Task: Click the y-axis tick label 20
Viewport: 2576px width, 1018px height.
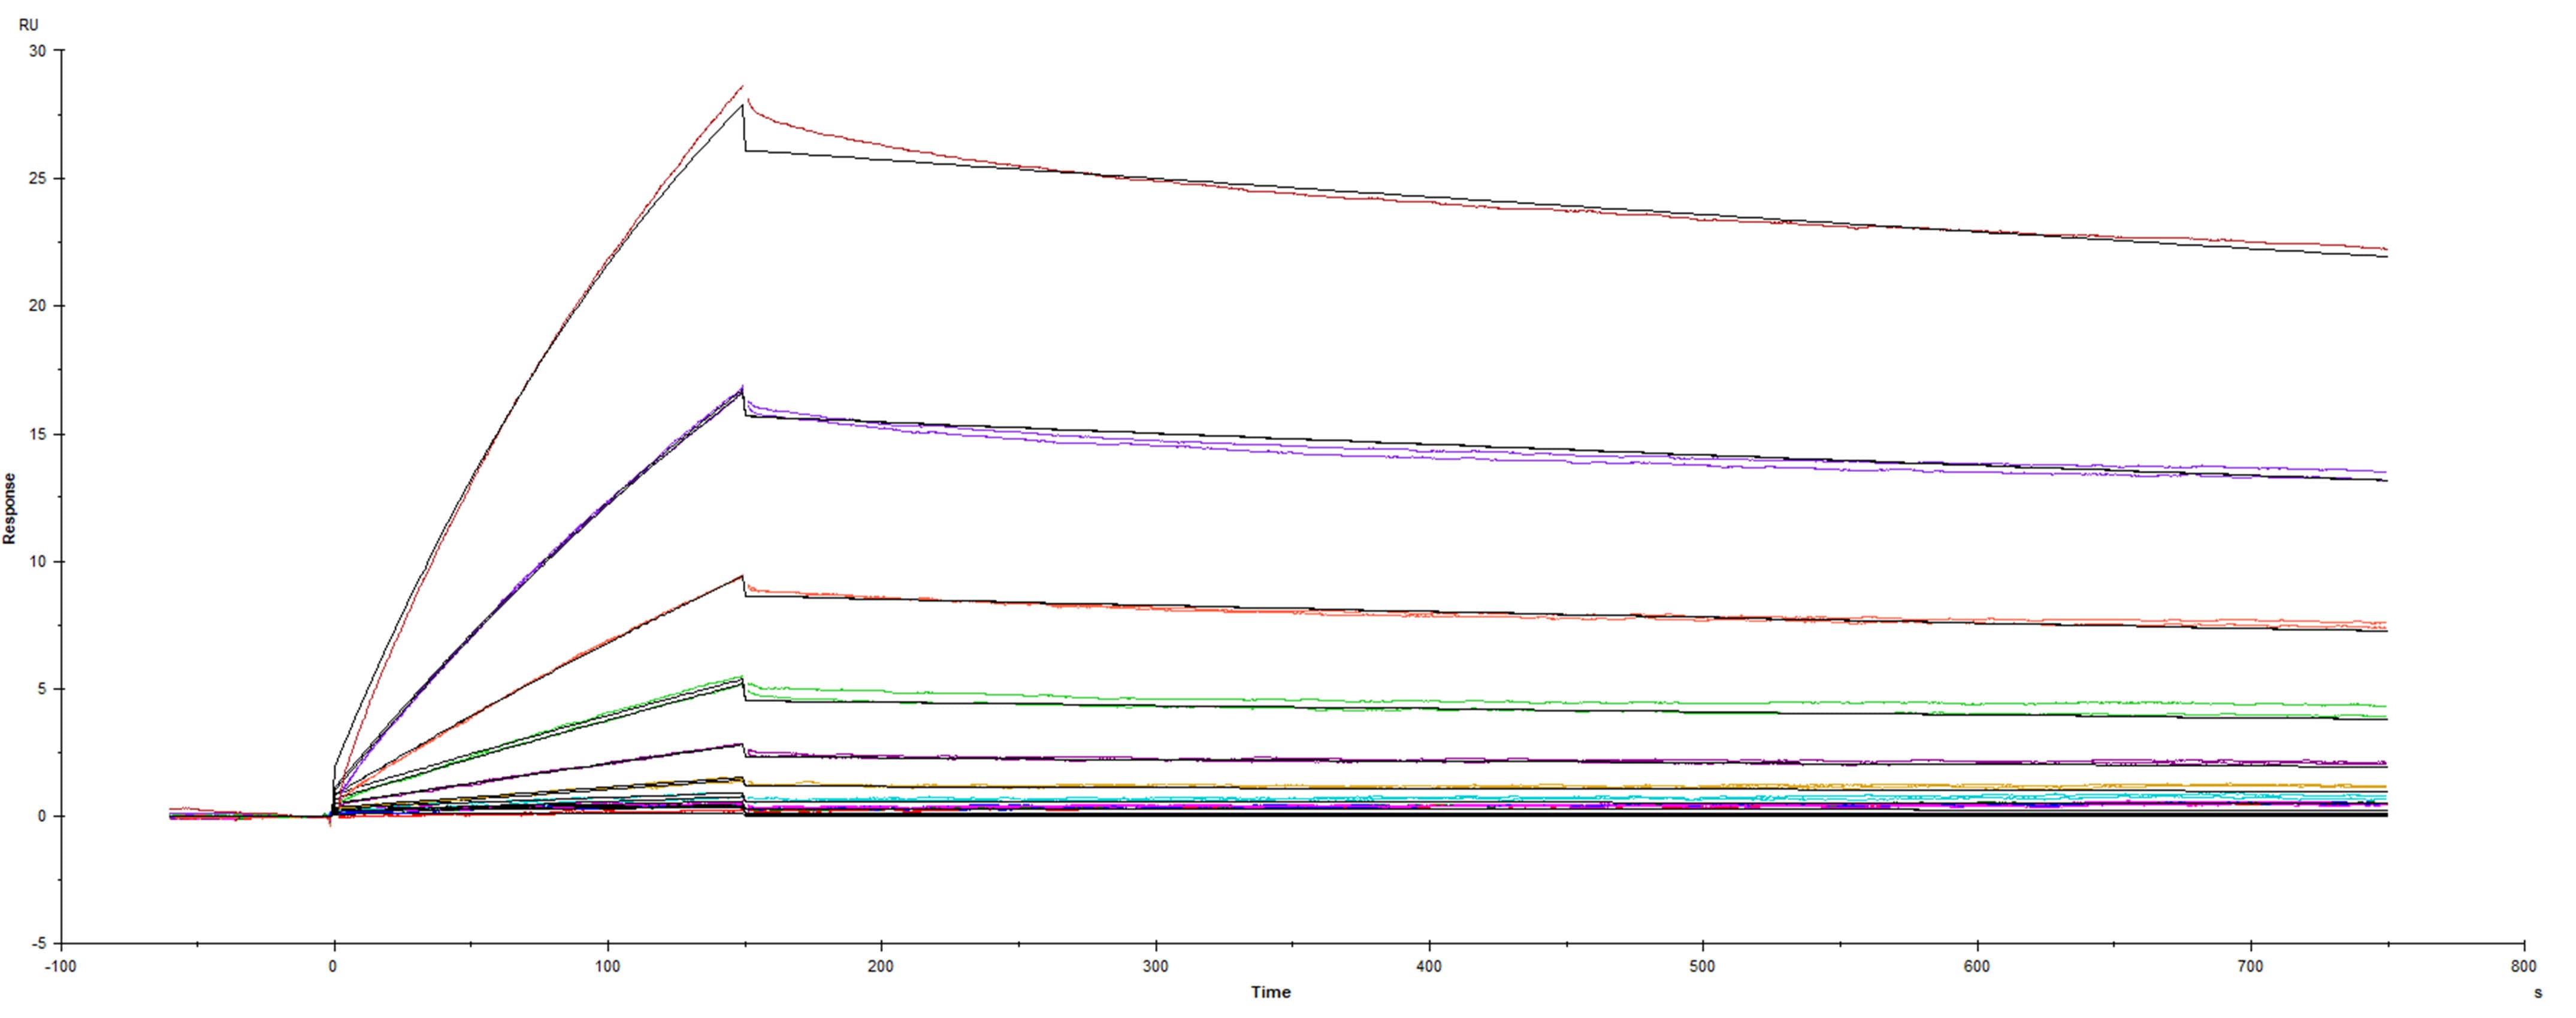Action: [38, 306]
